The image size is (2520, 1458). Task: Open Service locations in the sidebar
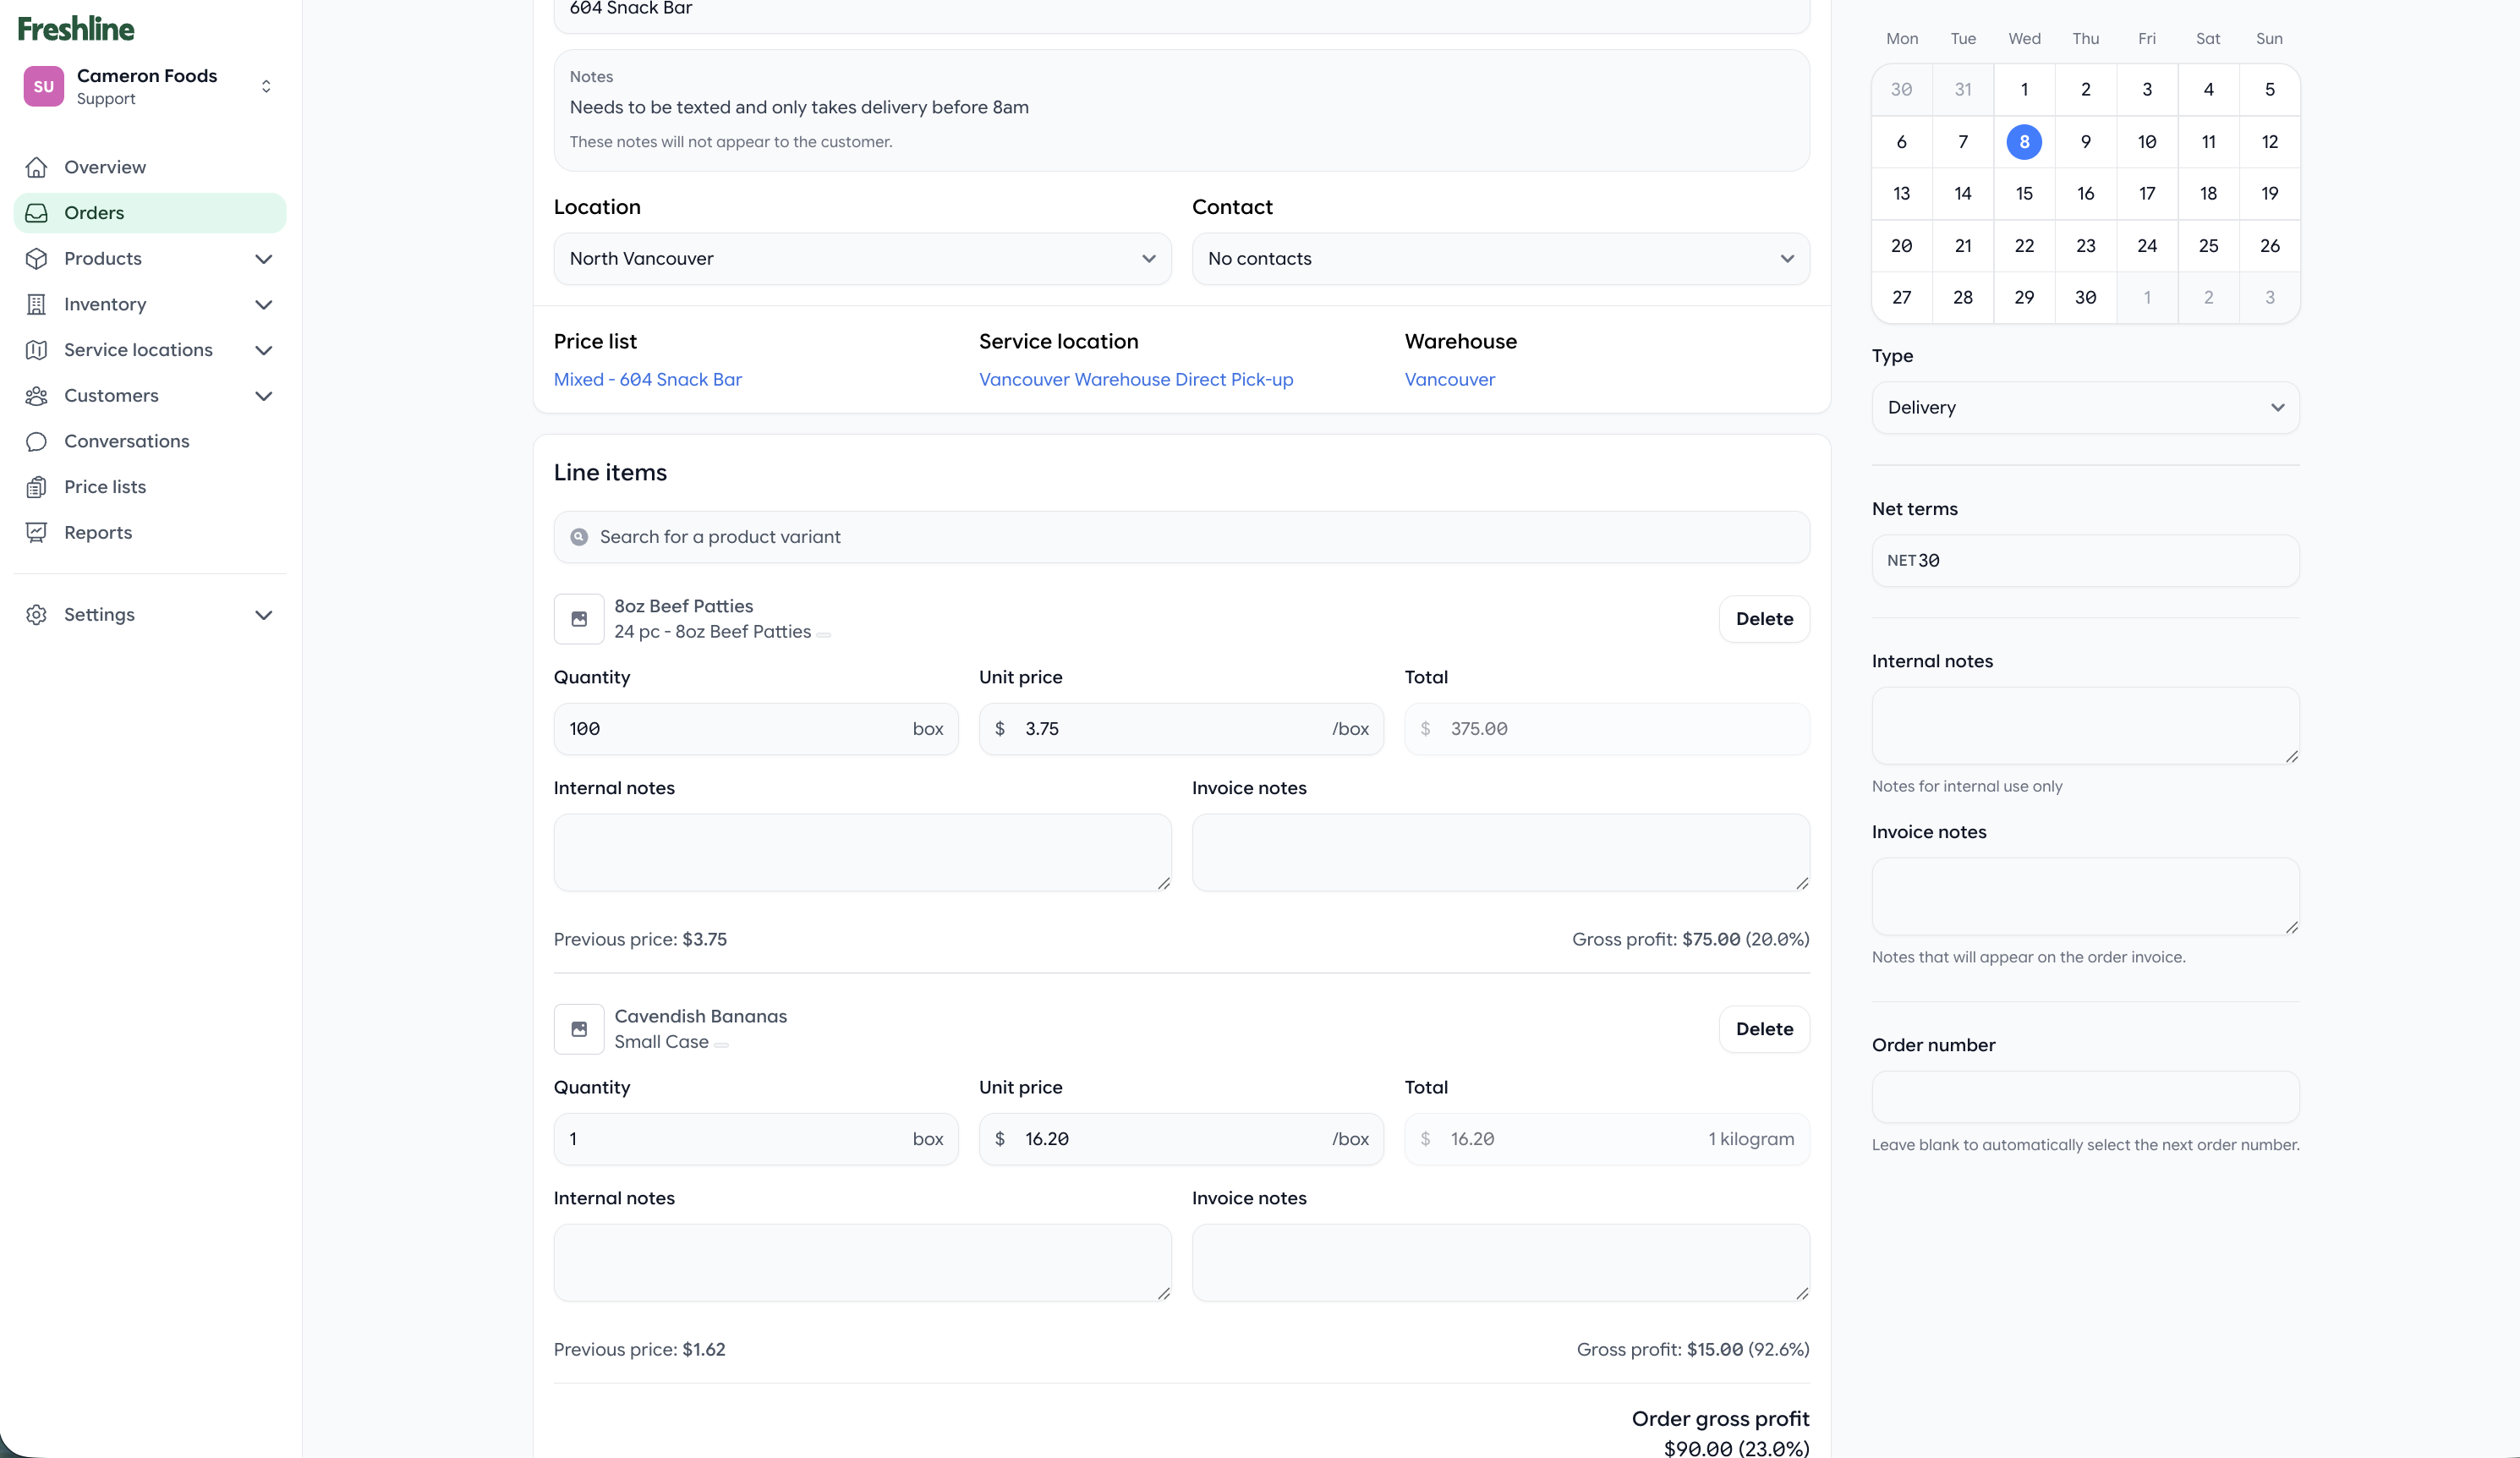138,350
